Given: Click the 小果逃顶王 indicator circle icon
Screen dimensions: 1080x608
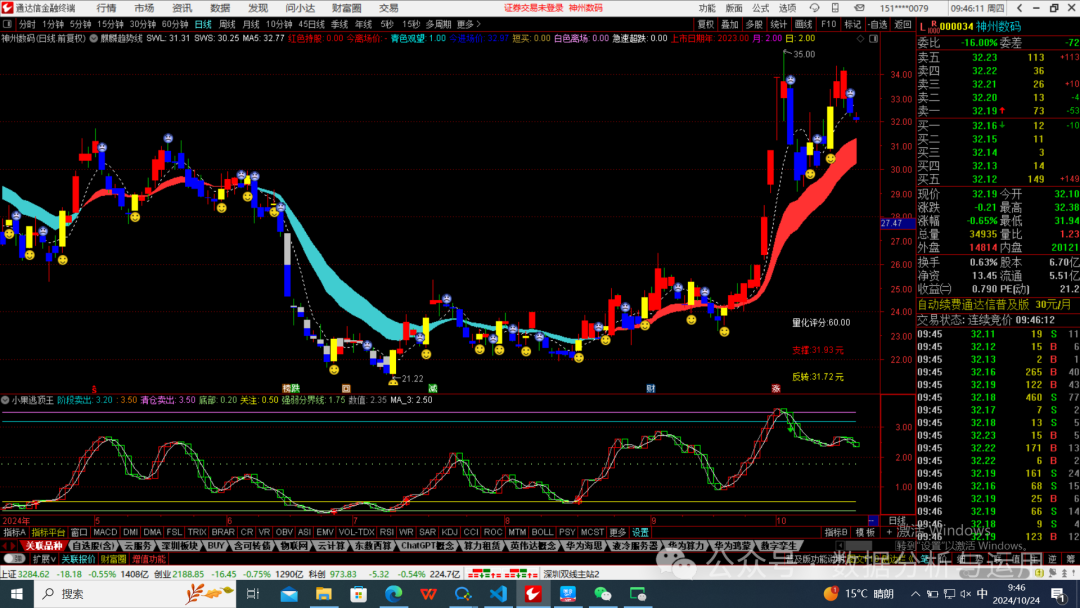Looking at the screenshot, I should pyautogui.click(x=5, y=400).
